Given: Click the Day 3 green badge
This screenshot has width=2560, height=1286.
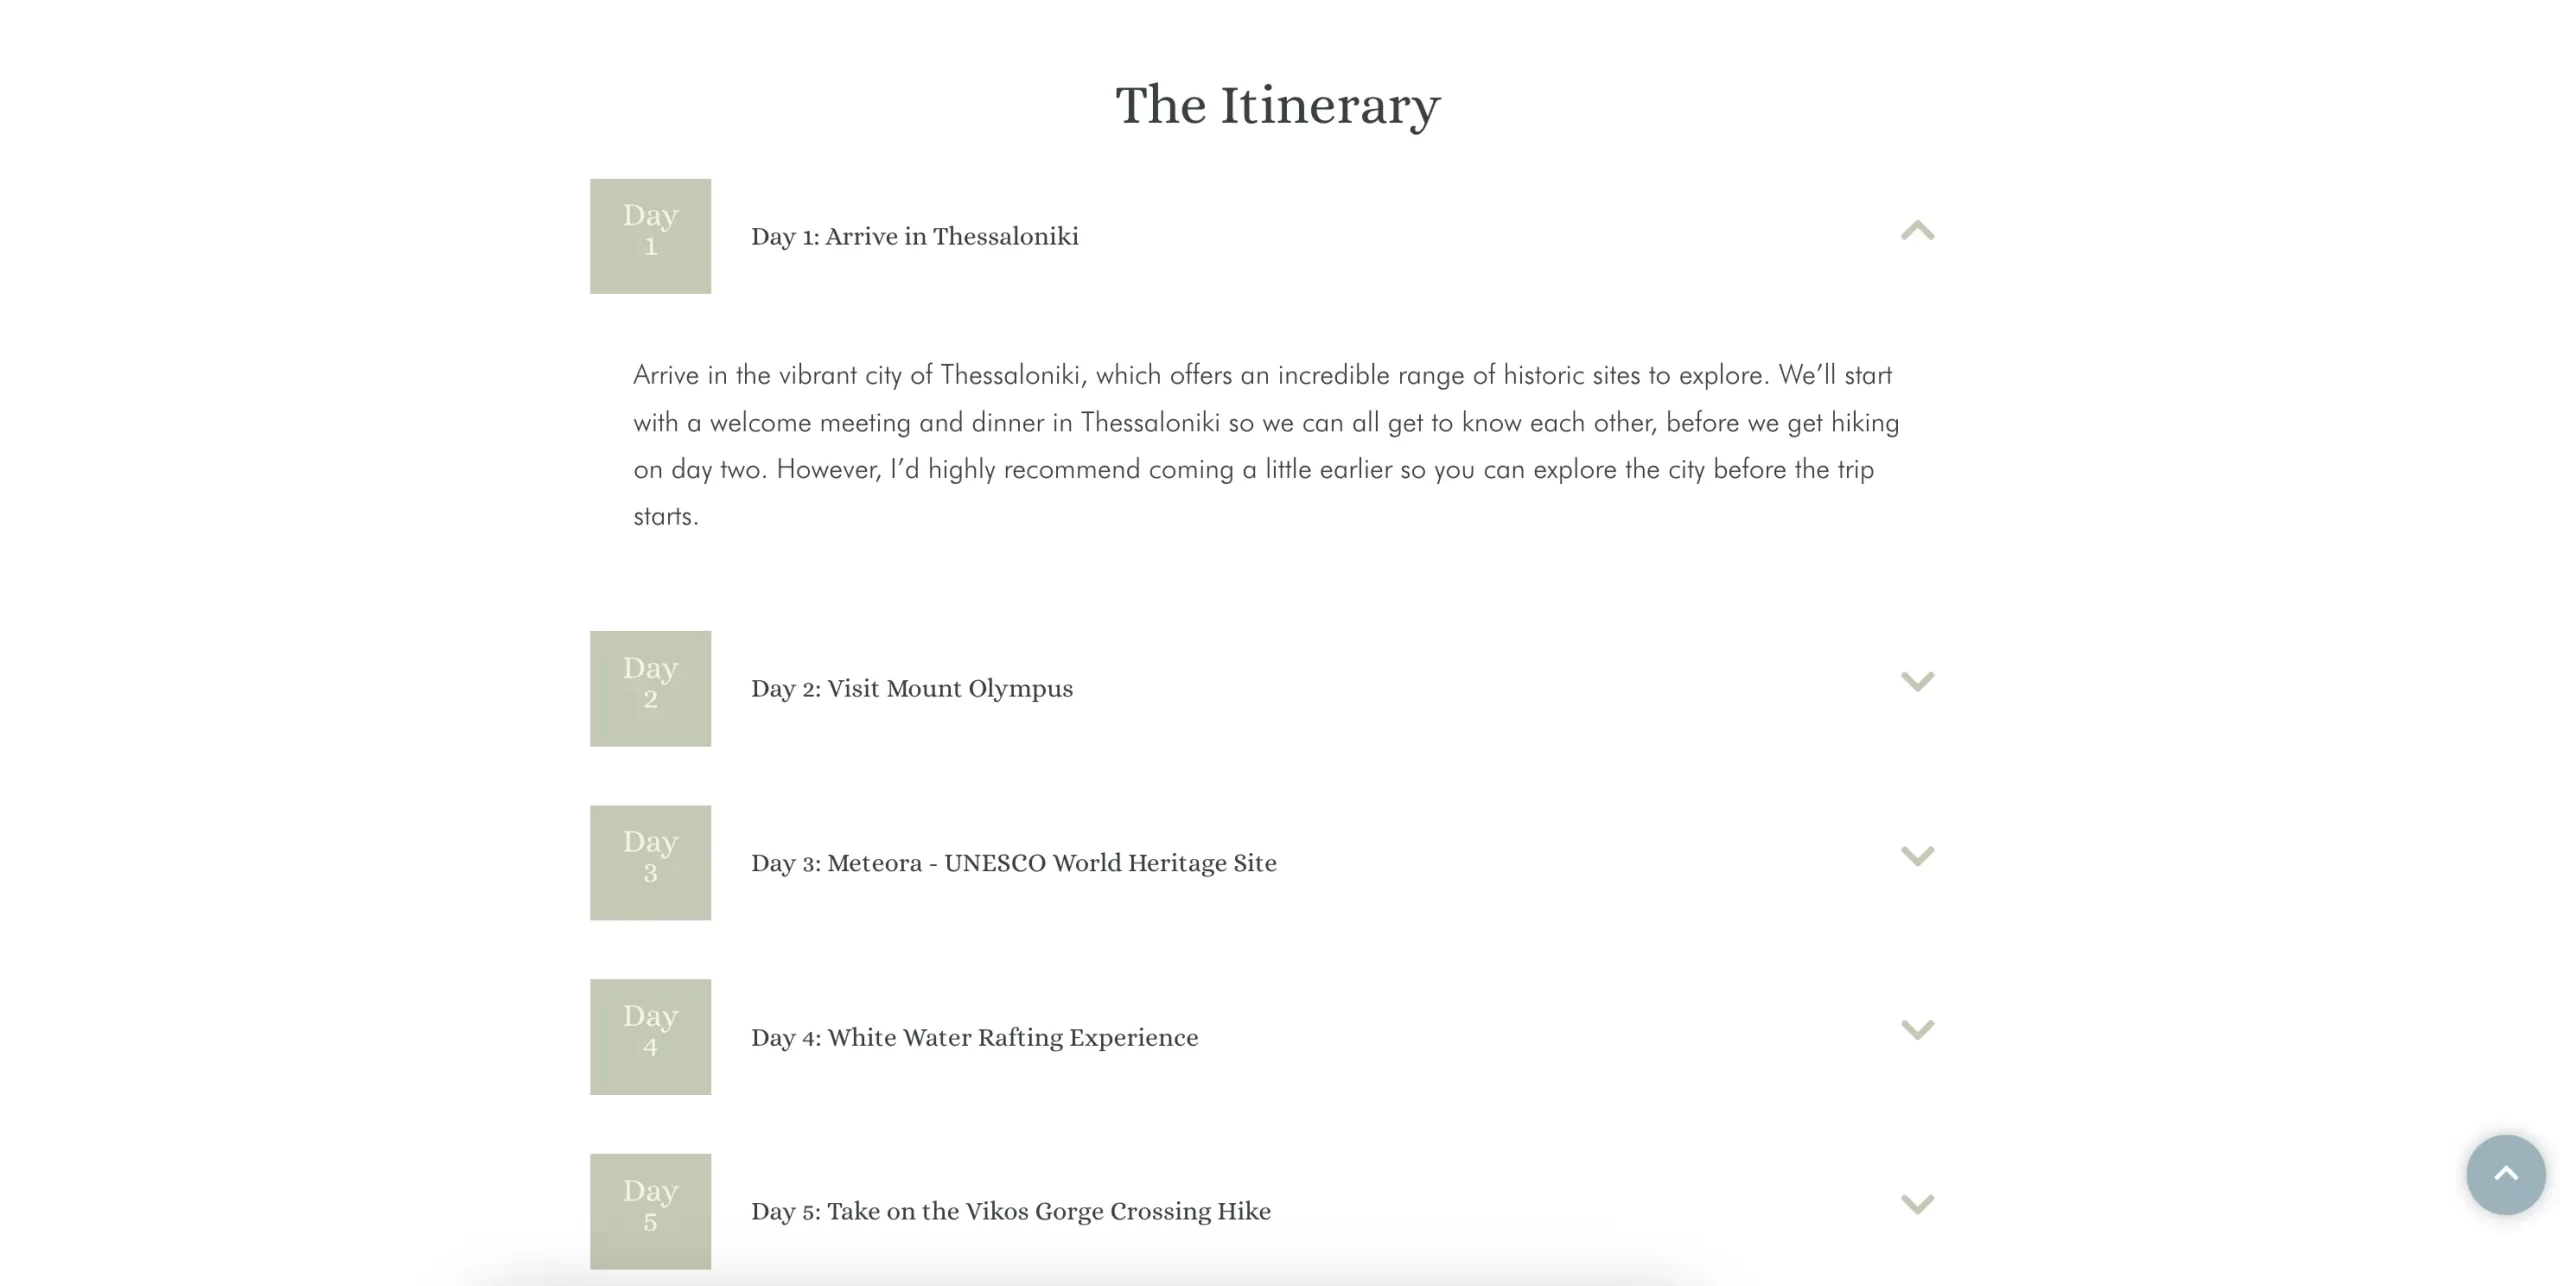Looking at the screenshot, I should click(x=650, y=862).
